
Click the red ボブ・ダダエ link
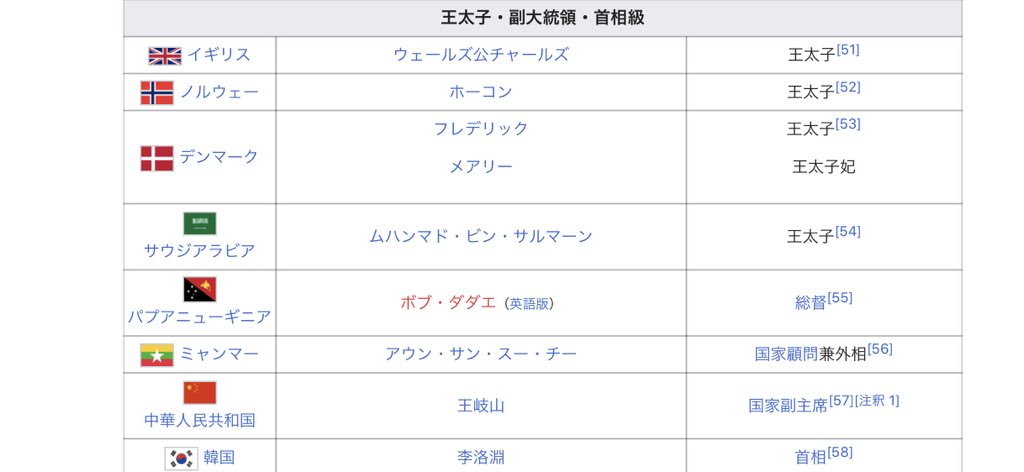(448, 303)
